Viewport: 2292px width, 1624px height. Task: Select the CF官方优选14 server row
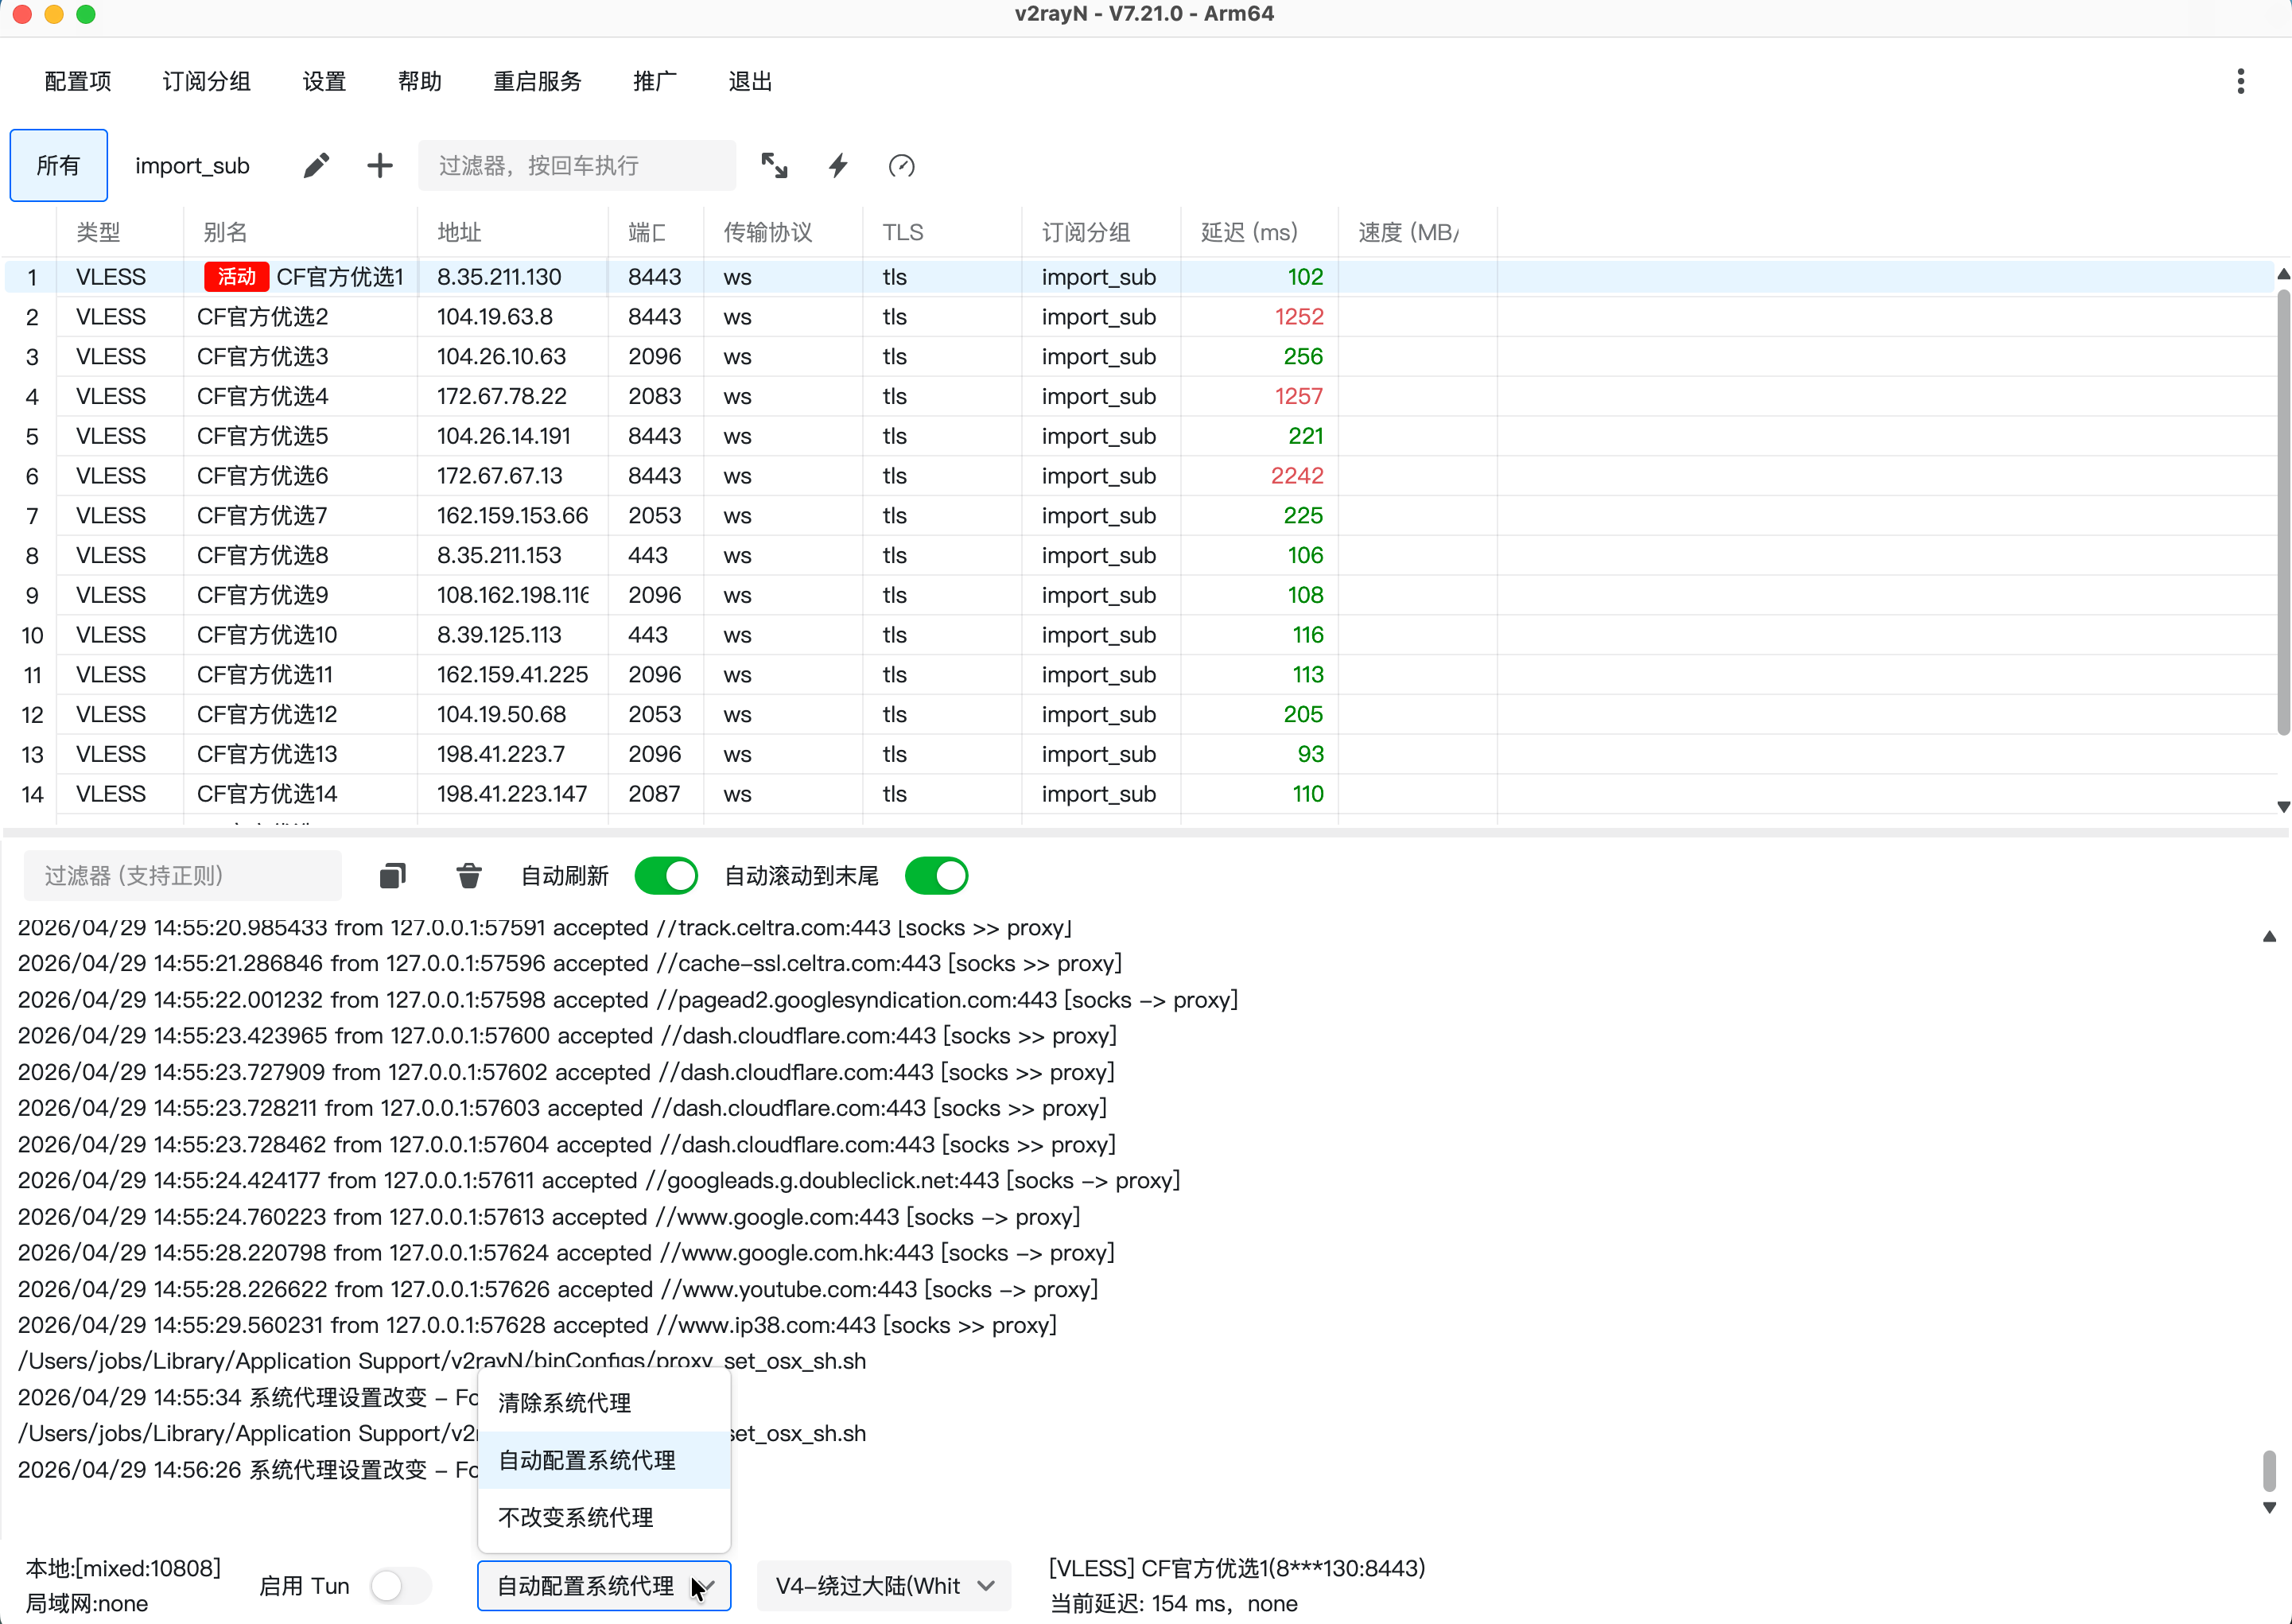tap(1140, 794)
